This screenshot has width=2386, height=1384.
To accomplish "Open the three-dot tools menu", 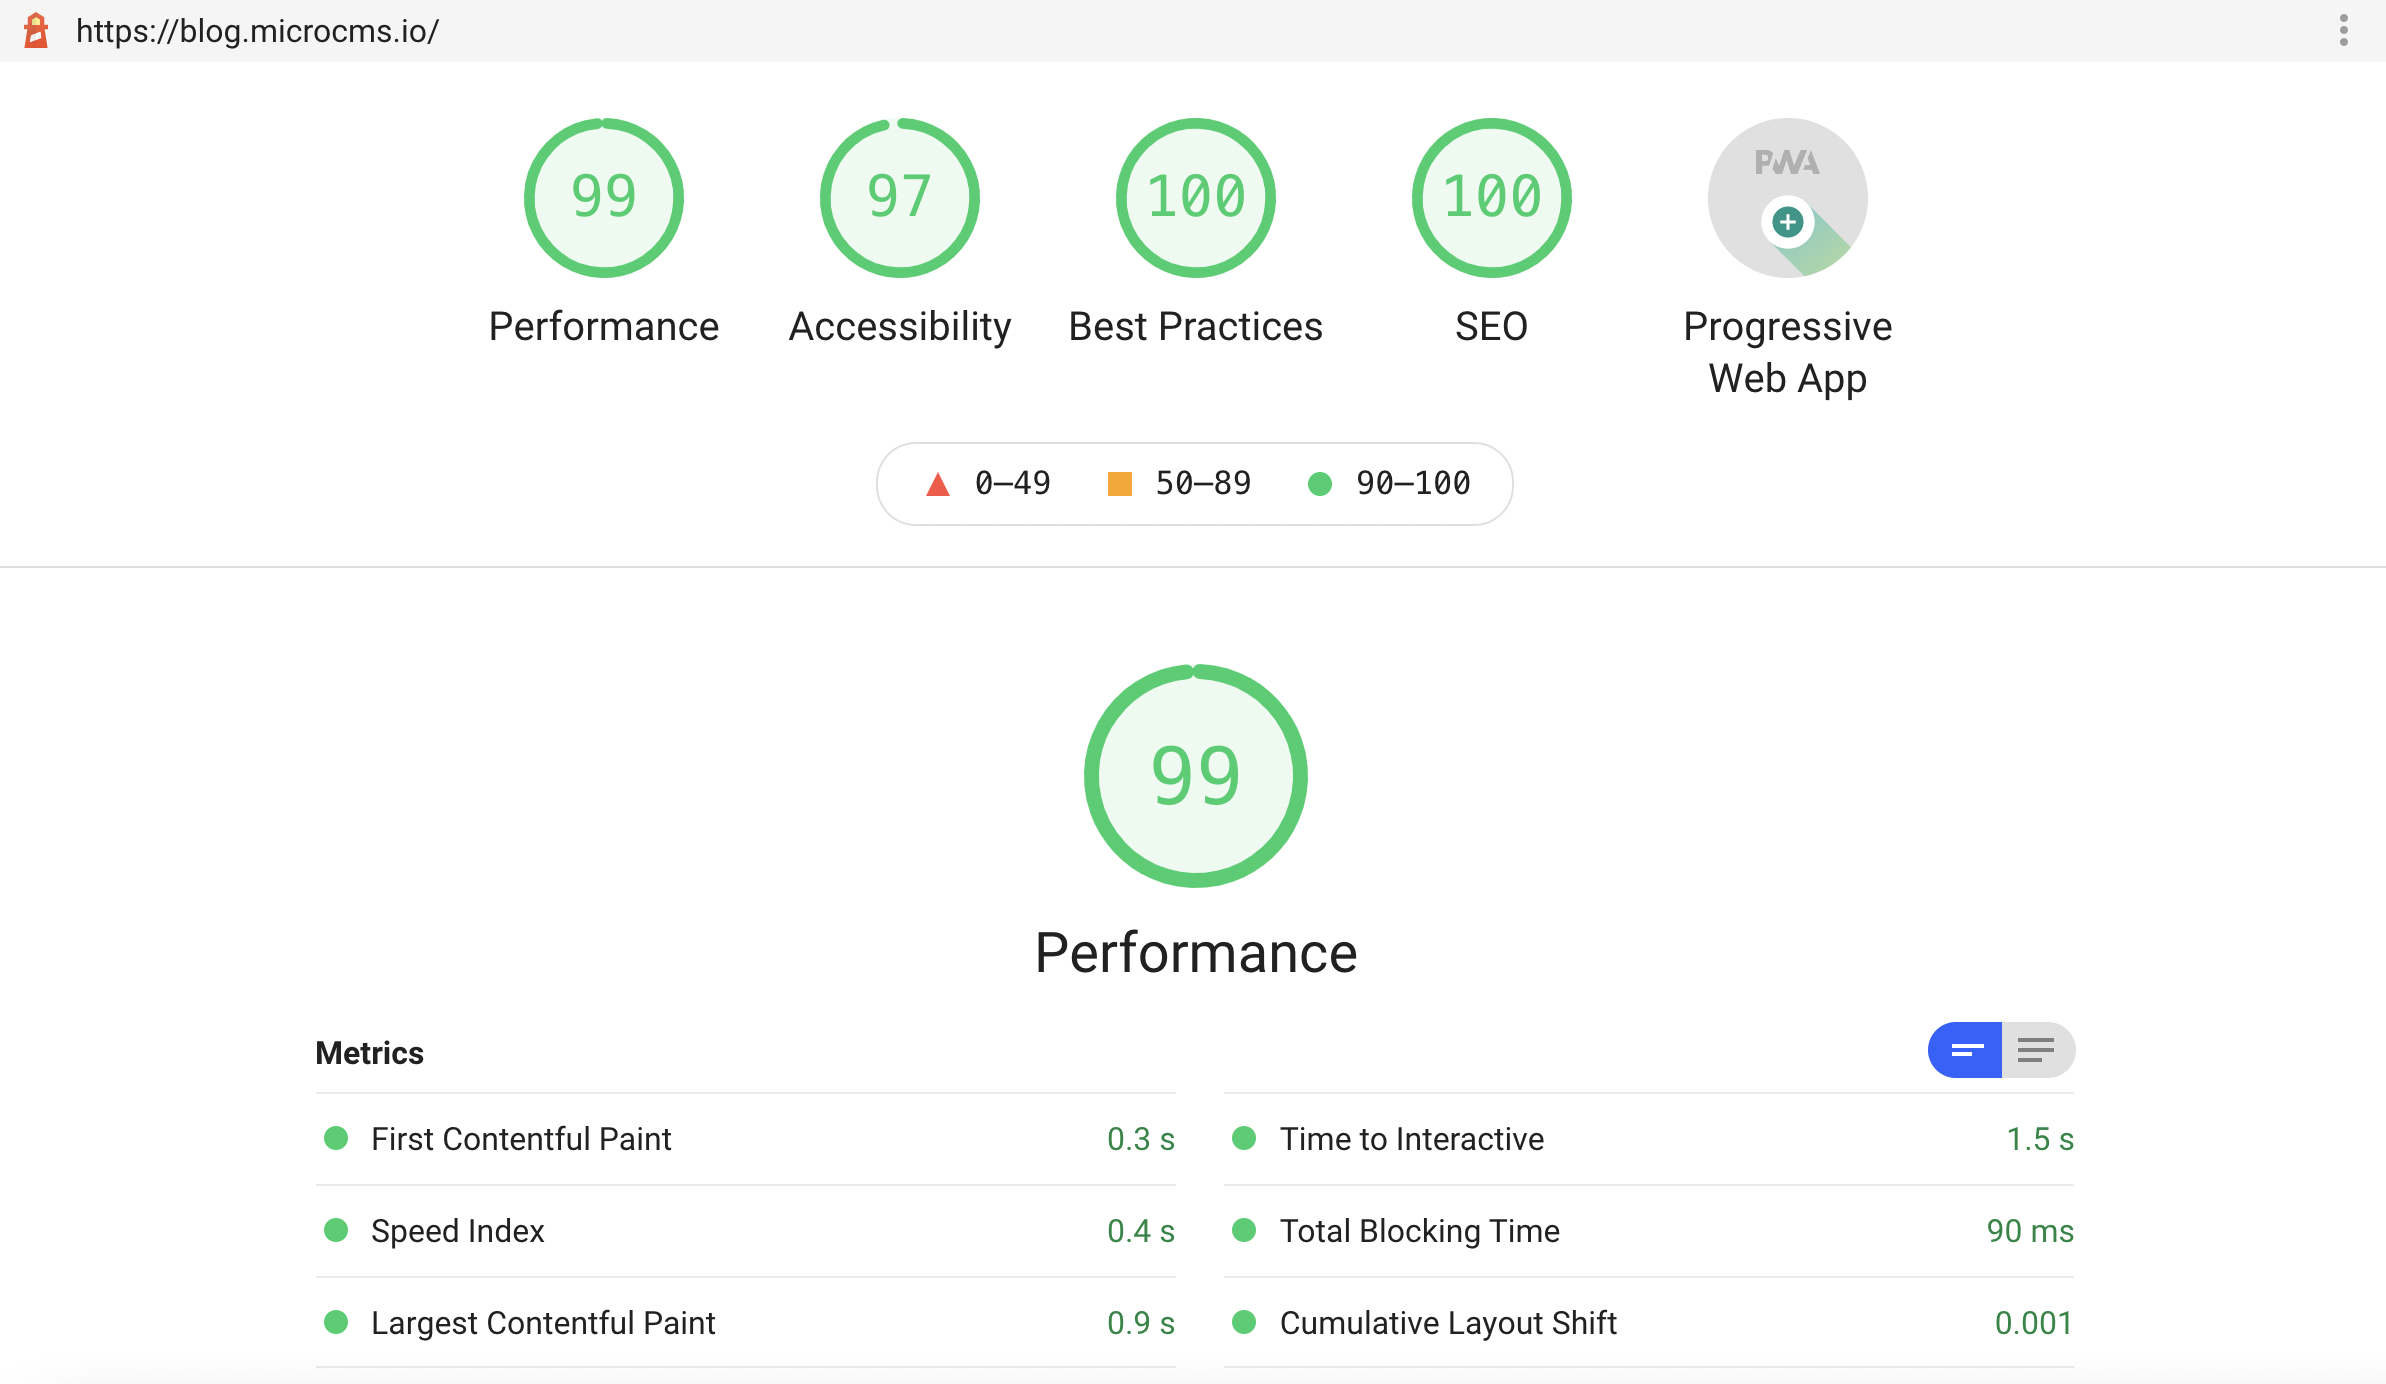I will tap(2343, 31).
